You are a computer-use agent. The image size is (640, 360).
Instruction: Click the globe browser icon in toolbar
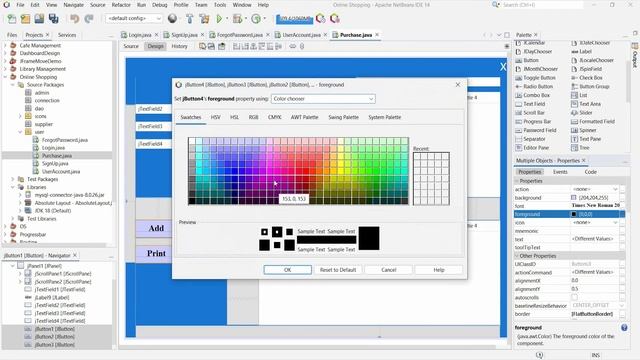point(172,19)
